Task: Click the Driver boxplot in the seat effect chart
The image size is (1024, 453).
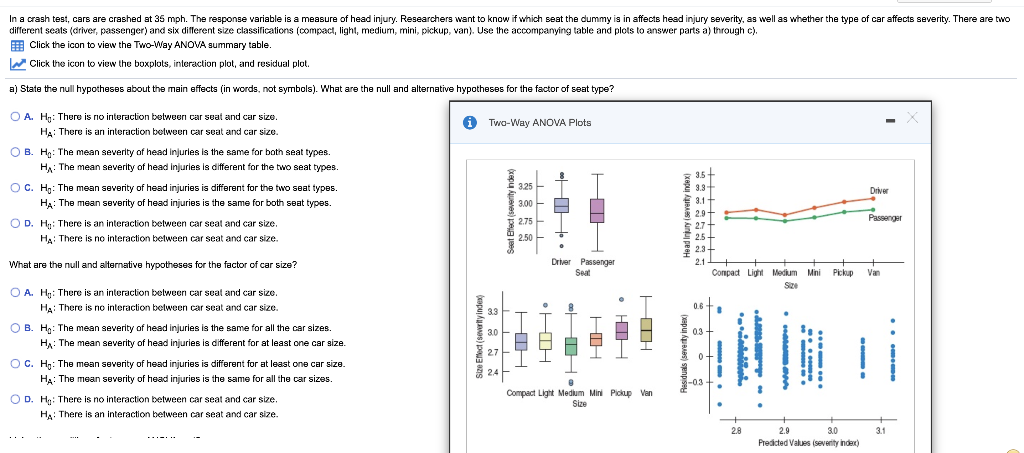Action: [562, 205]
